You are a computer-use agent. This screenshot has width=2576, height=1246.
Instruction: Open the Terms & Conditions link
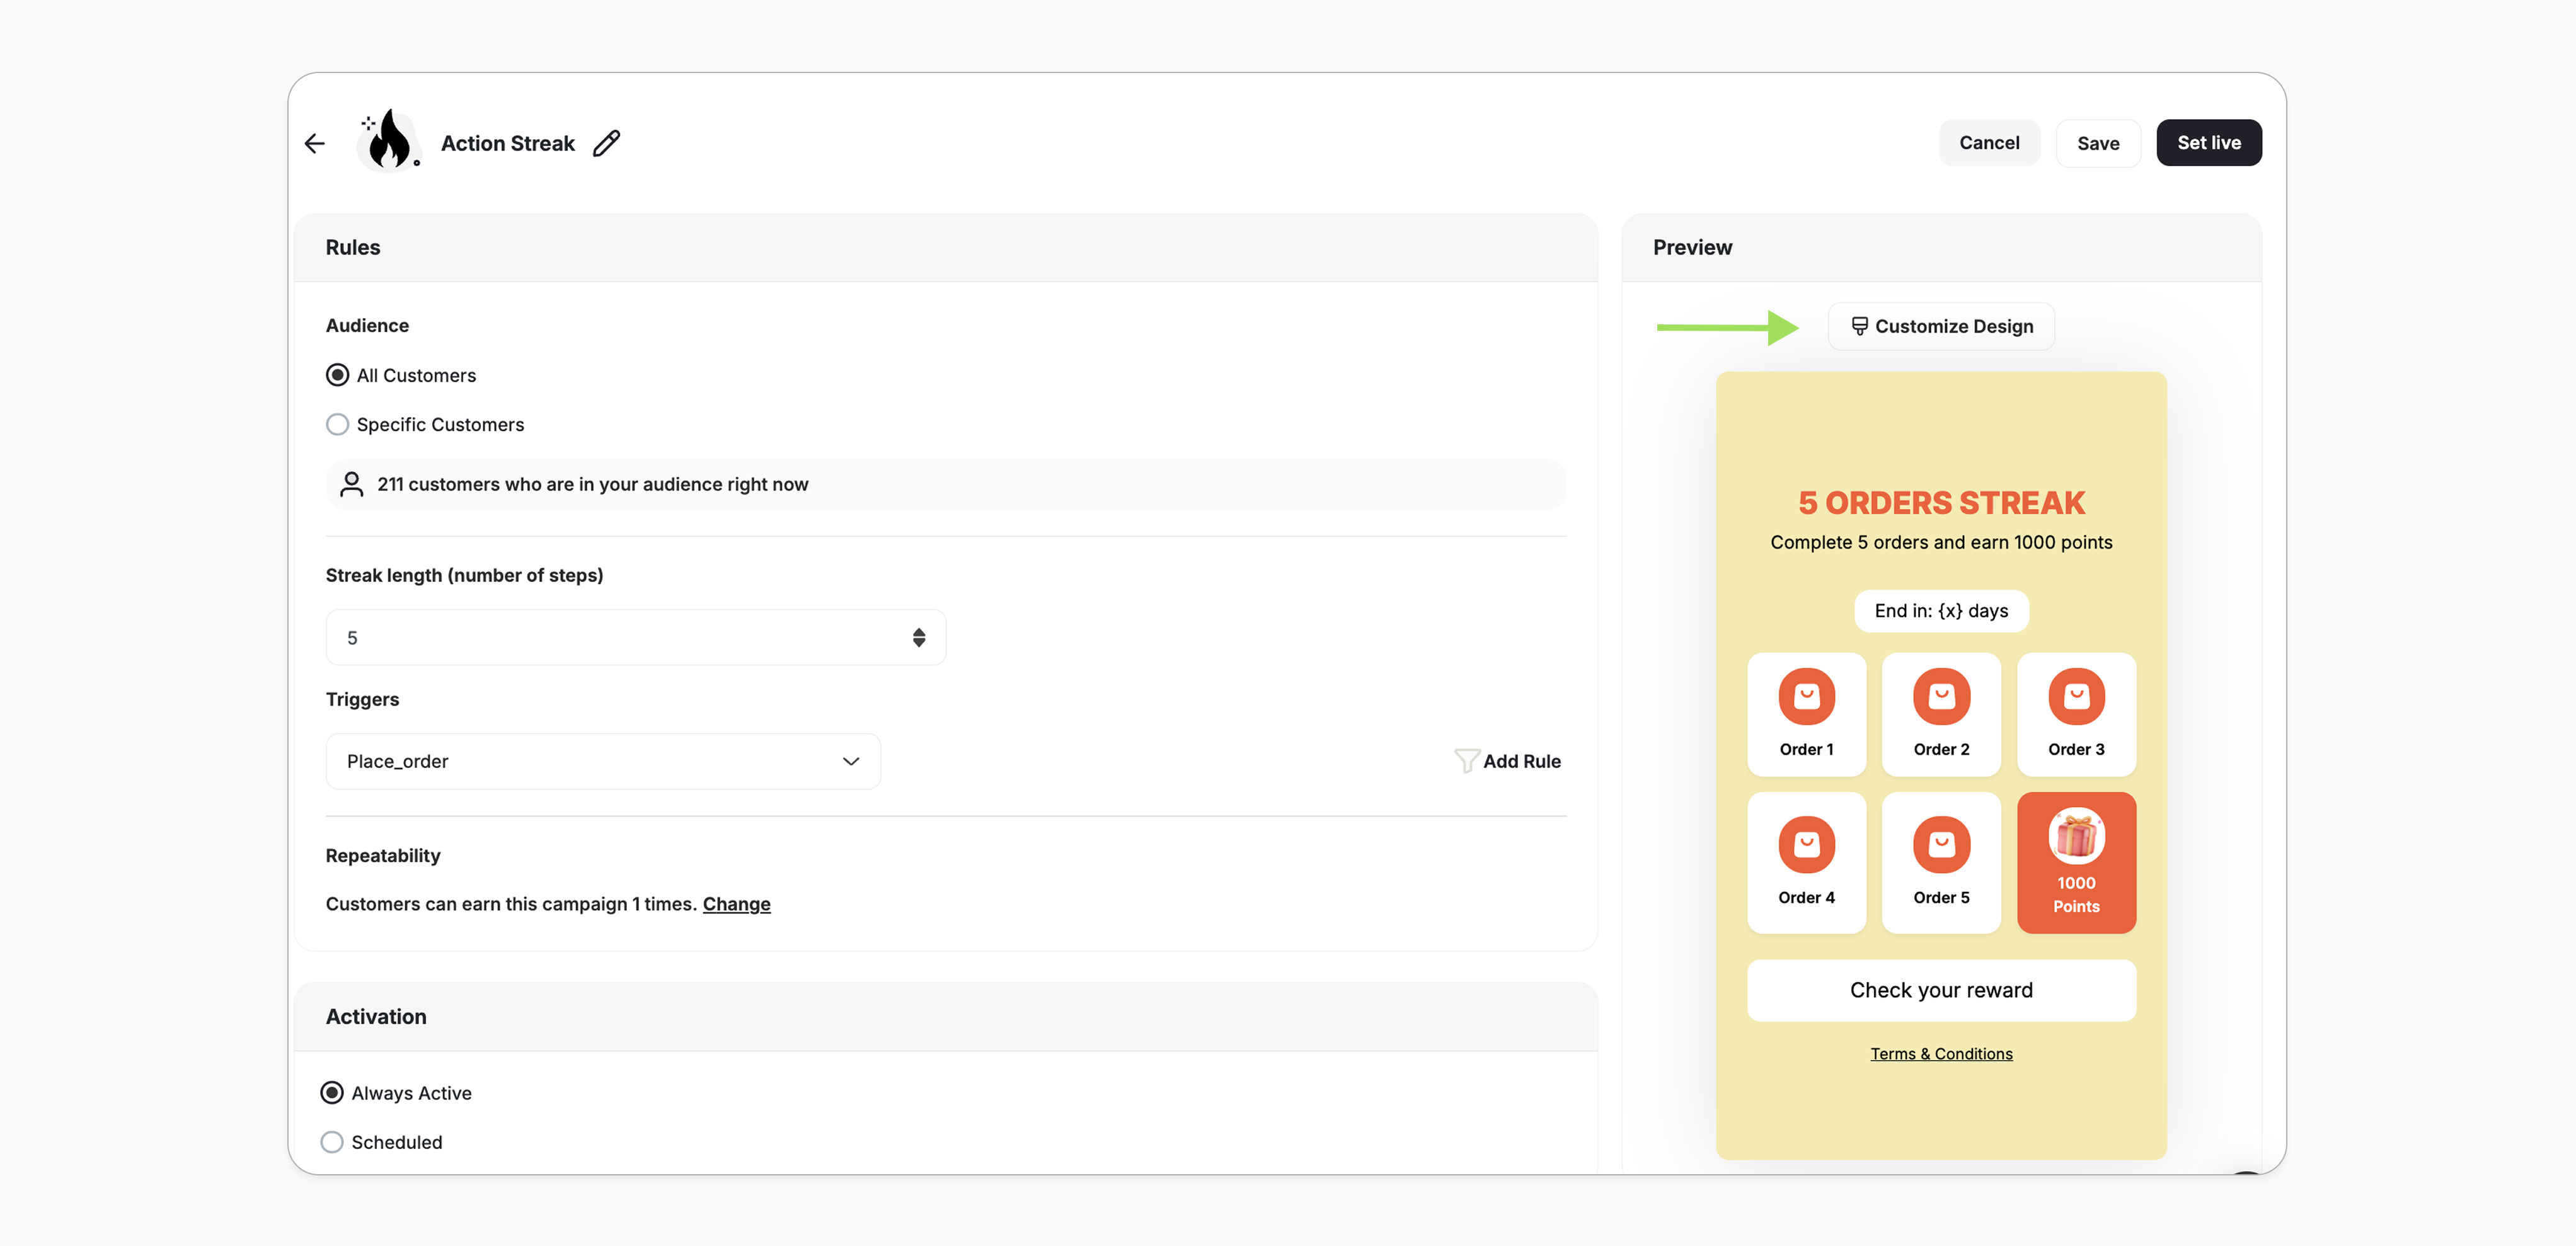pyautogui.click(x=1941, y=1054)
